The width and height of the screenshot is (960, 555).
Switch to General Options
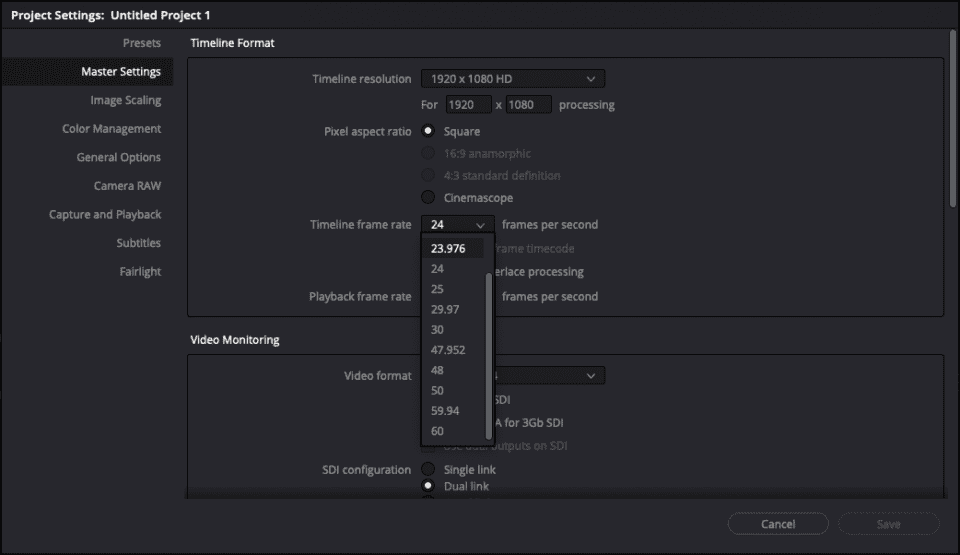point(118,157)
